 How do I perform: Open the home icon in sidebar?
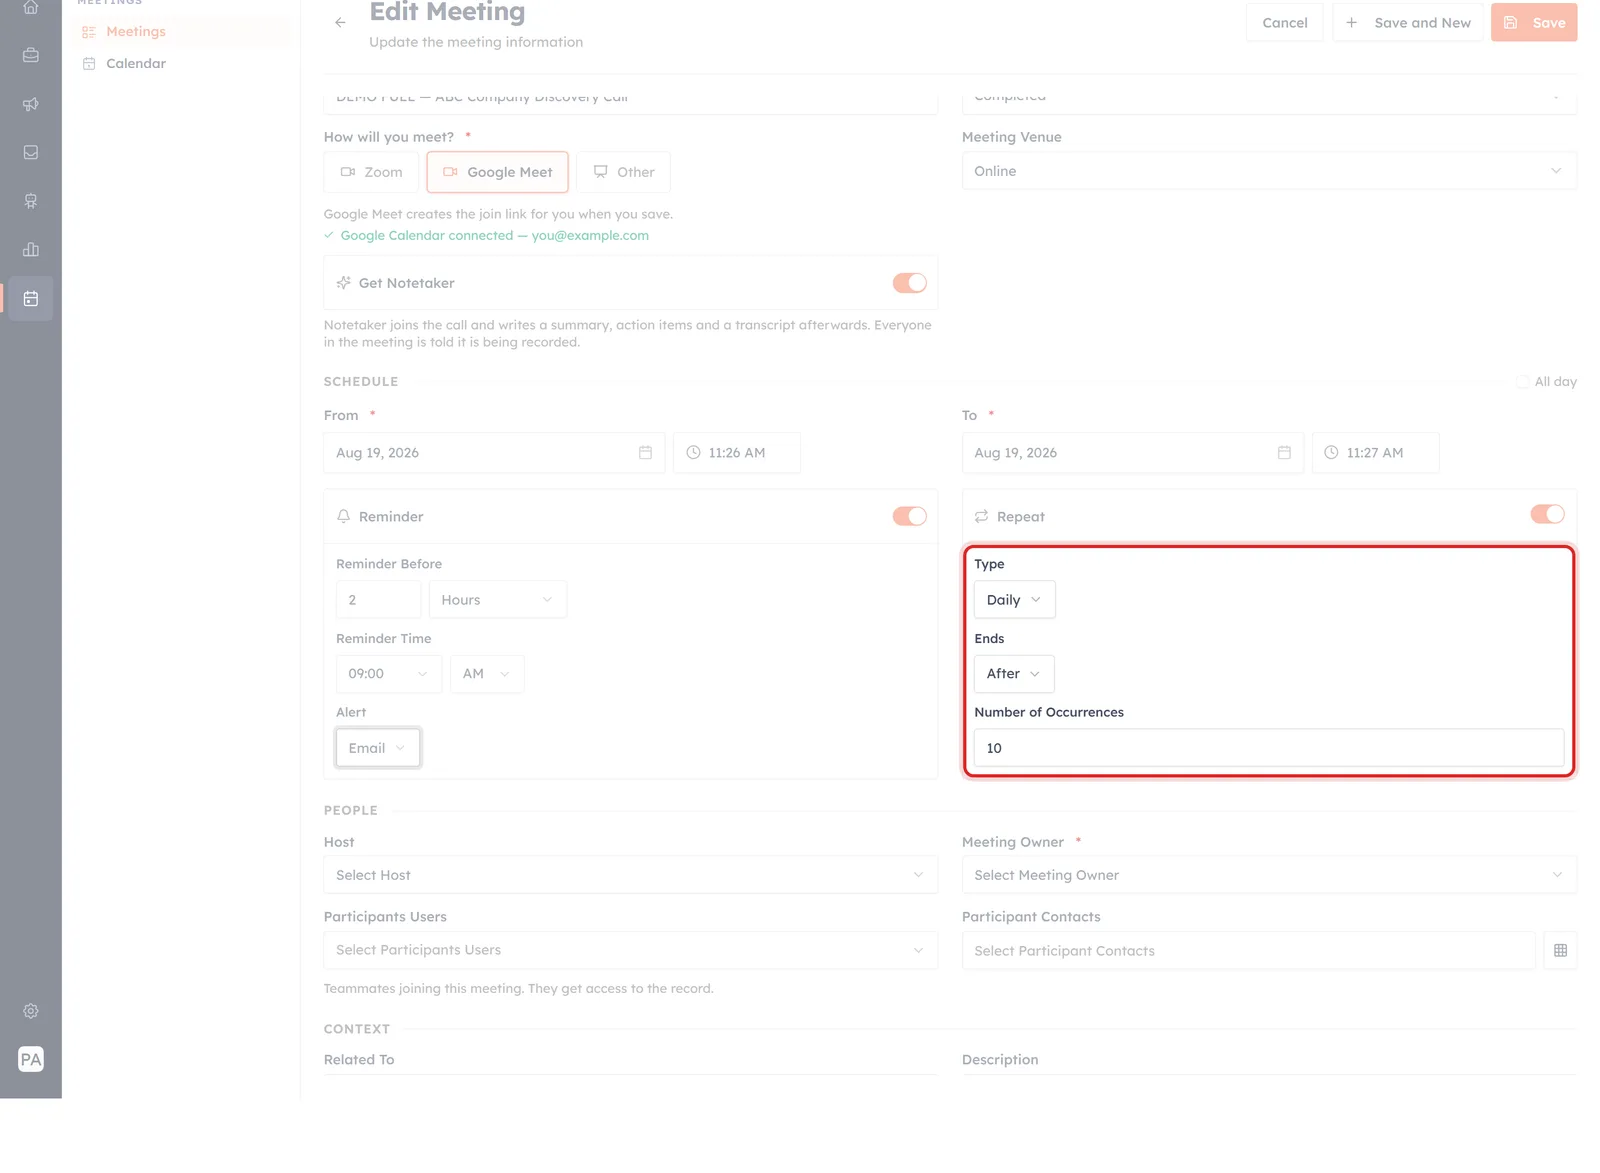[x=31, y=7]
